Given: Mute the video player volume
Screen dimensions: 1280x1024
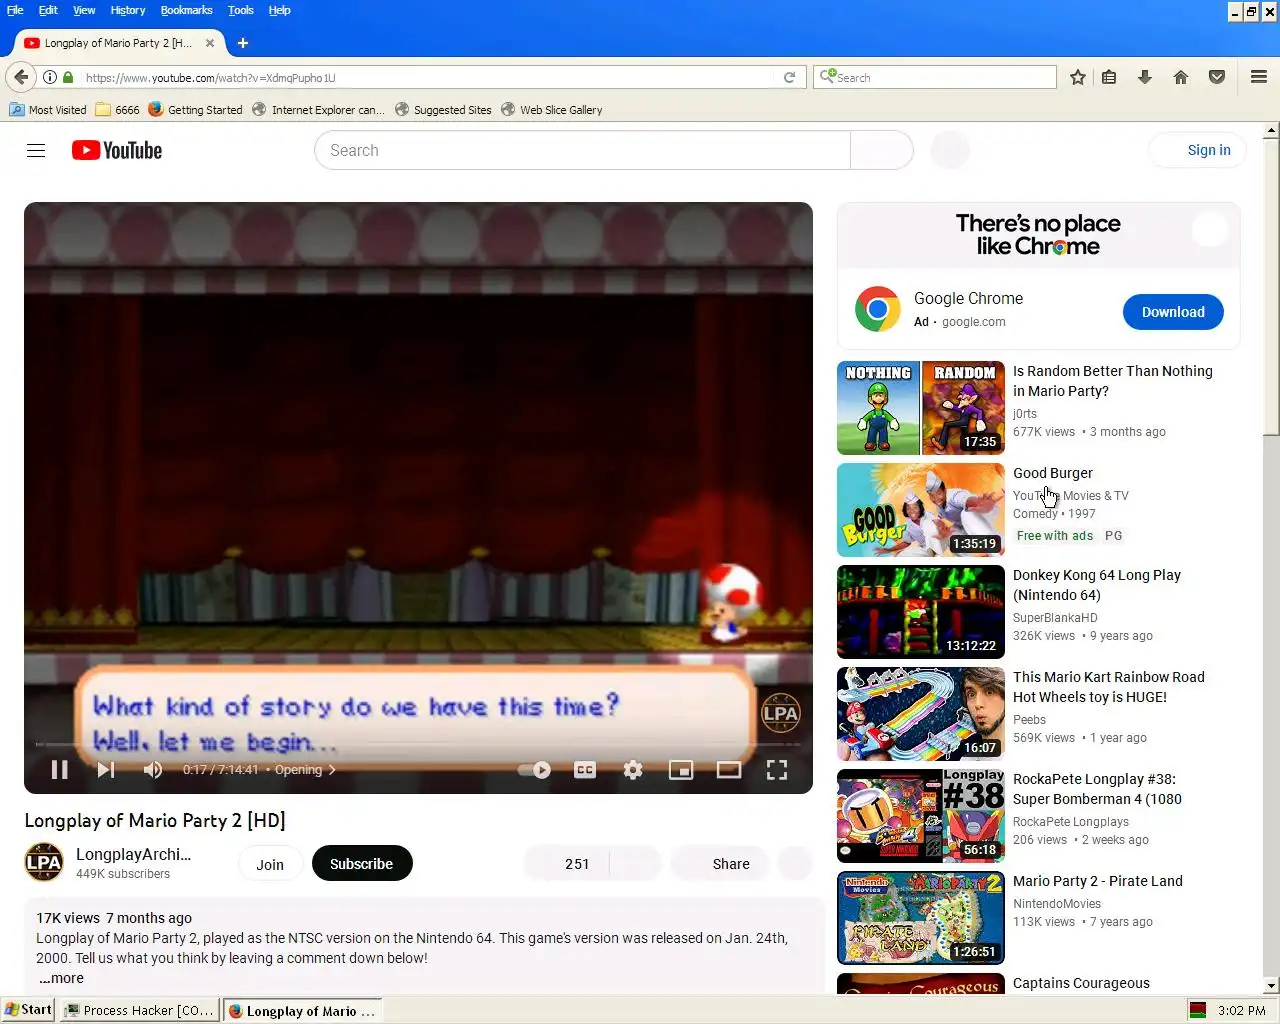Looking at the screenshot, I should (152, 769).
